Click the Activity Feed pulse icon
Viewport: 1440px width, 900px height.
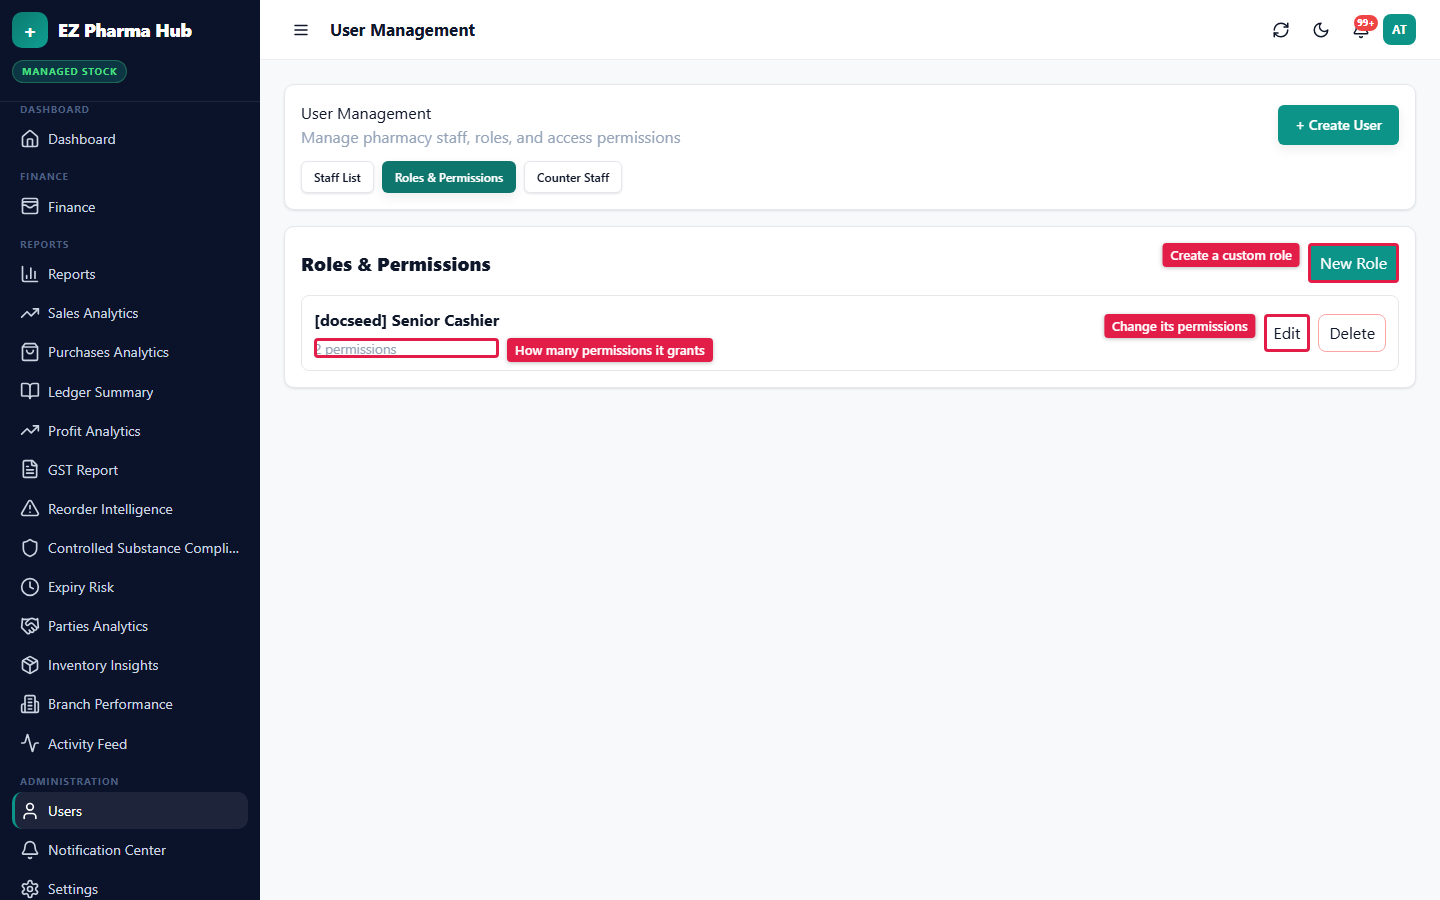tap(30, 744)
